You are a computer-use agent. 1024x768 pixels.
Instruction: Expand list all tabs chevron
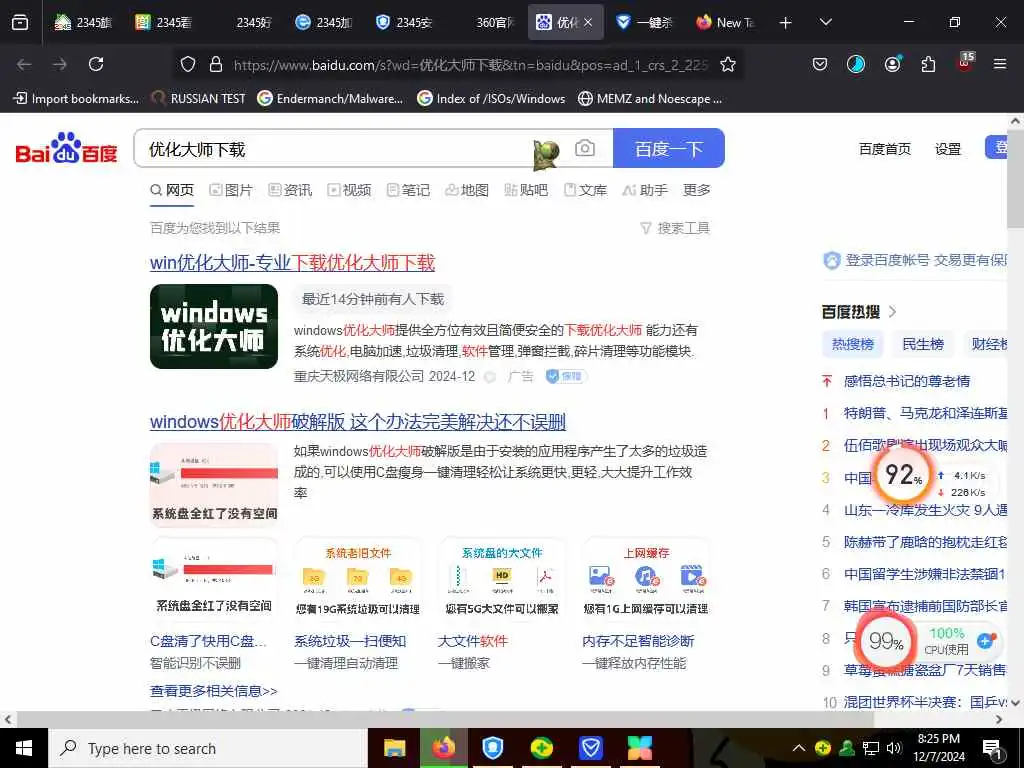826,22
